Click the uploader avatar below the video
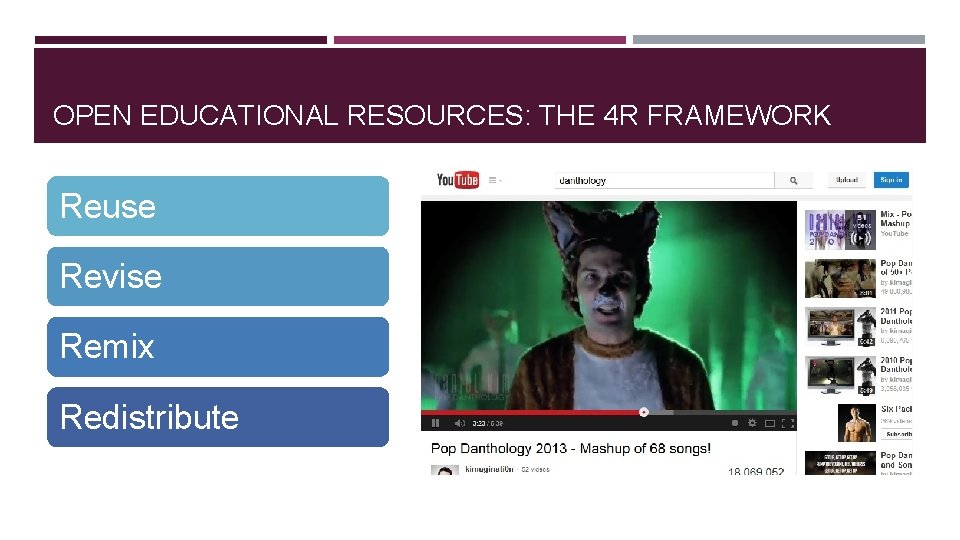The image size is (960, 540). [444, 470]
